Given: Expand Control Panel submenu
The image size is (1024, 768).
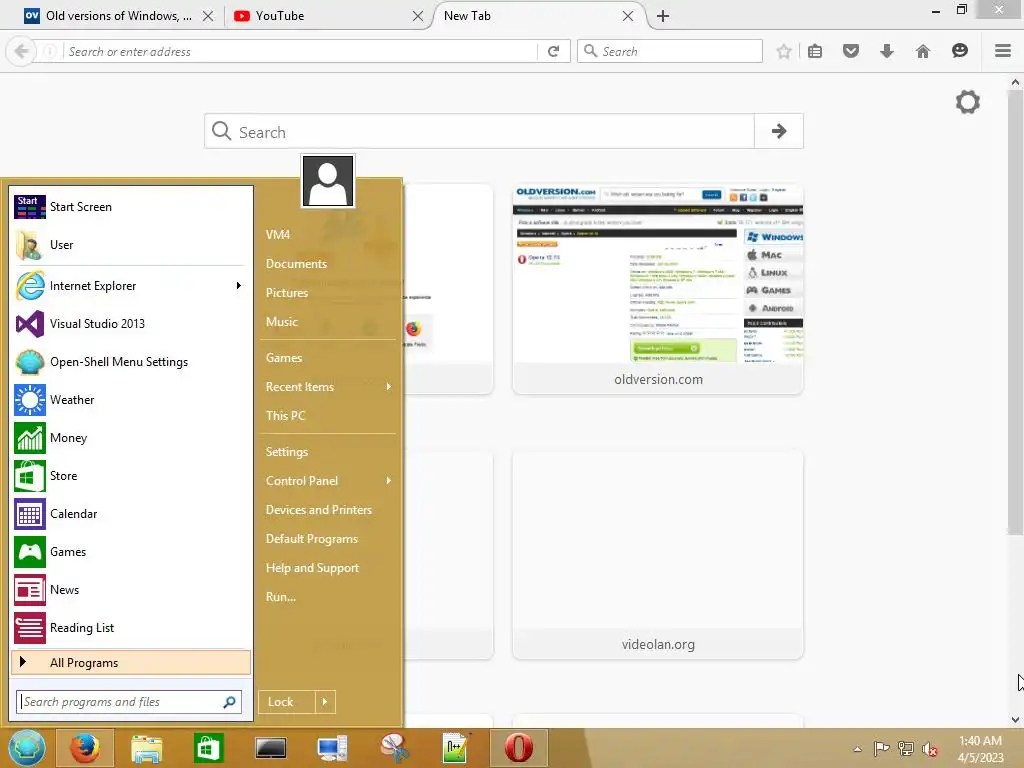Looking at the screenshot, I should point(389,481).
